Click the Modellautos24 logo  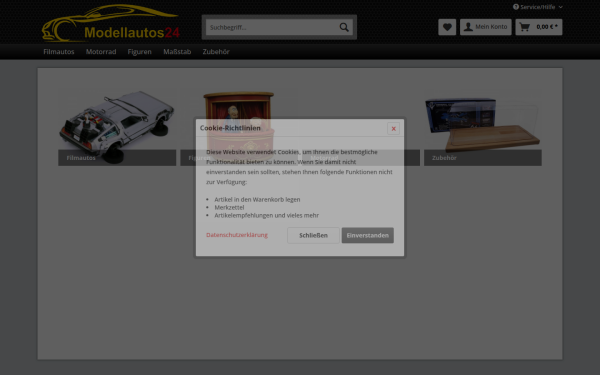[x=111, y=23]
